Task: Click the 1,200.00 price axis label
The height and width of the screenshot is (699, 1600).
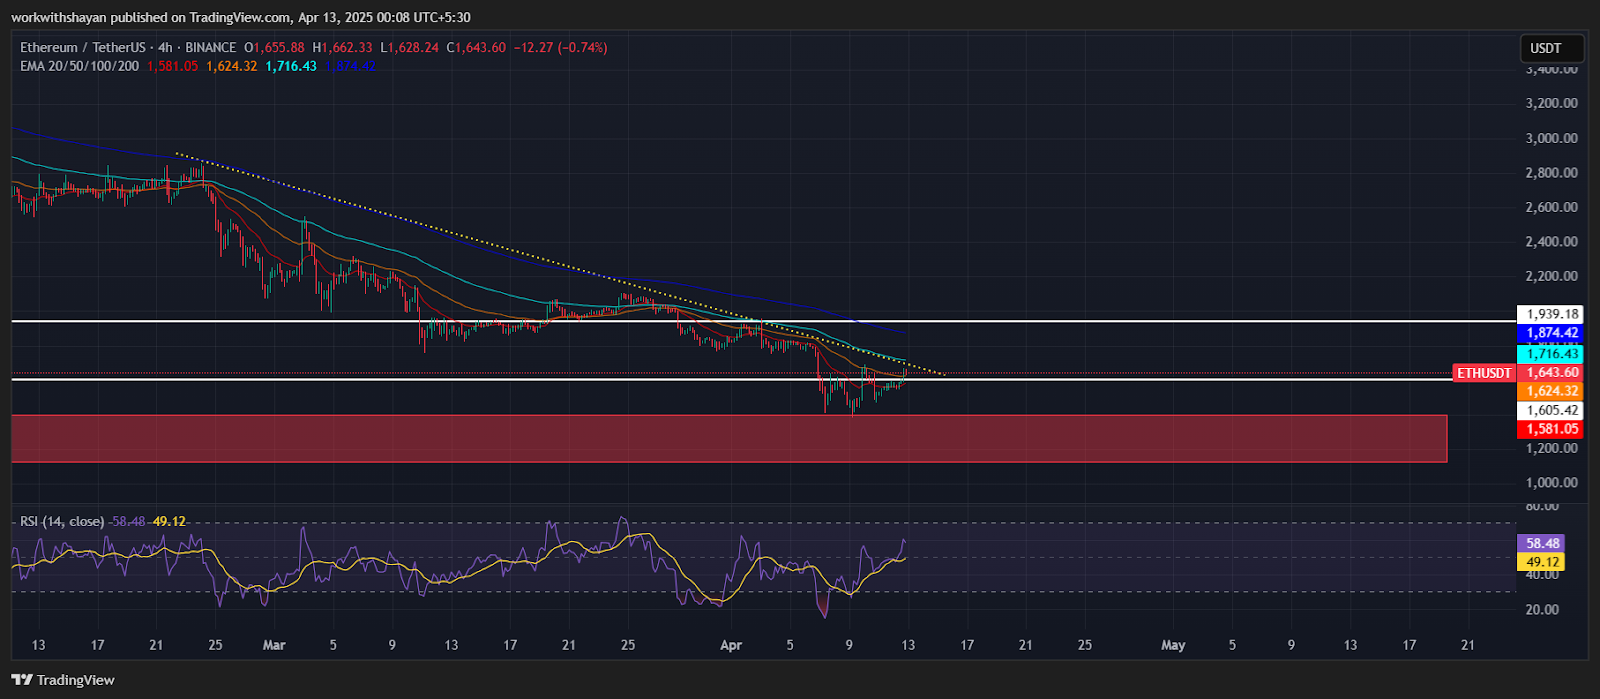Action: tap(1552, 448)
